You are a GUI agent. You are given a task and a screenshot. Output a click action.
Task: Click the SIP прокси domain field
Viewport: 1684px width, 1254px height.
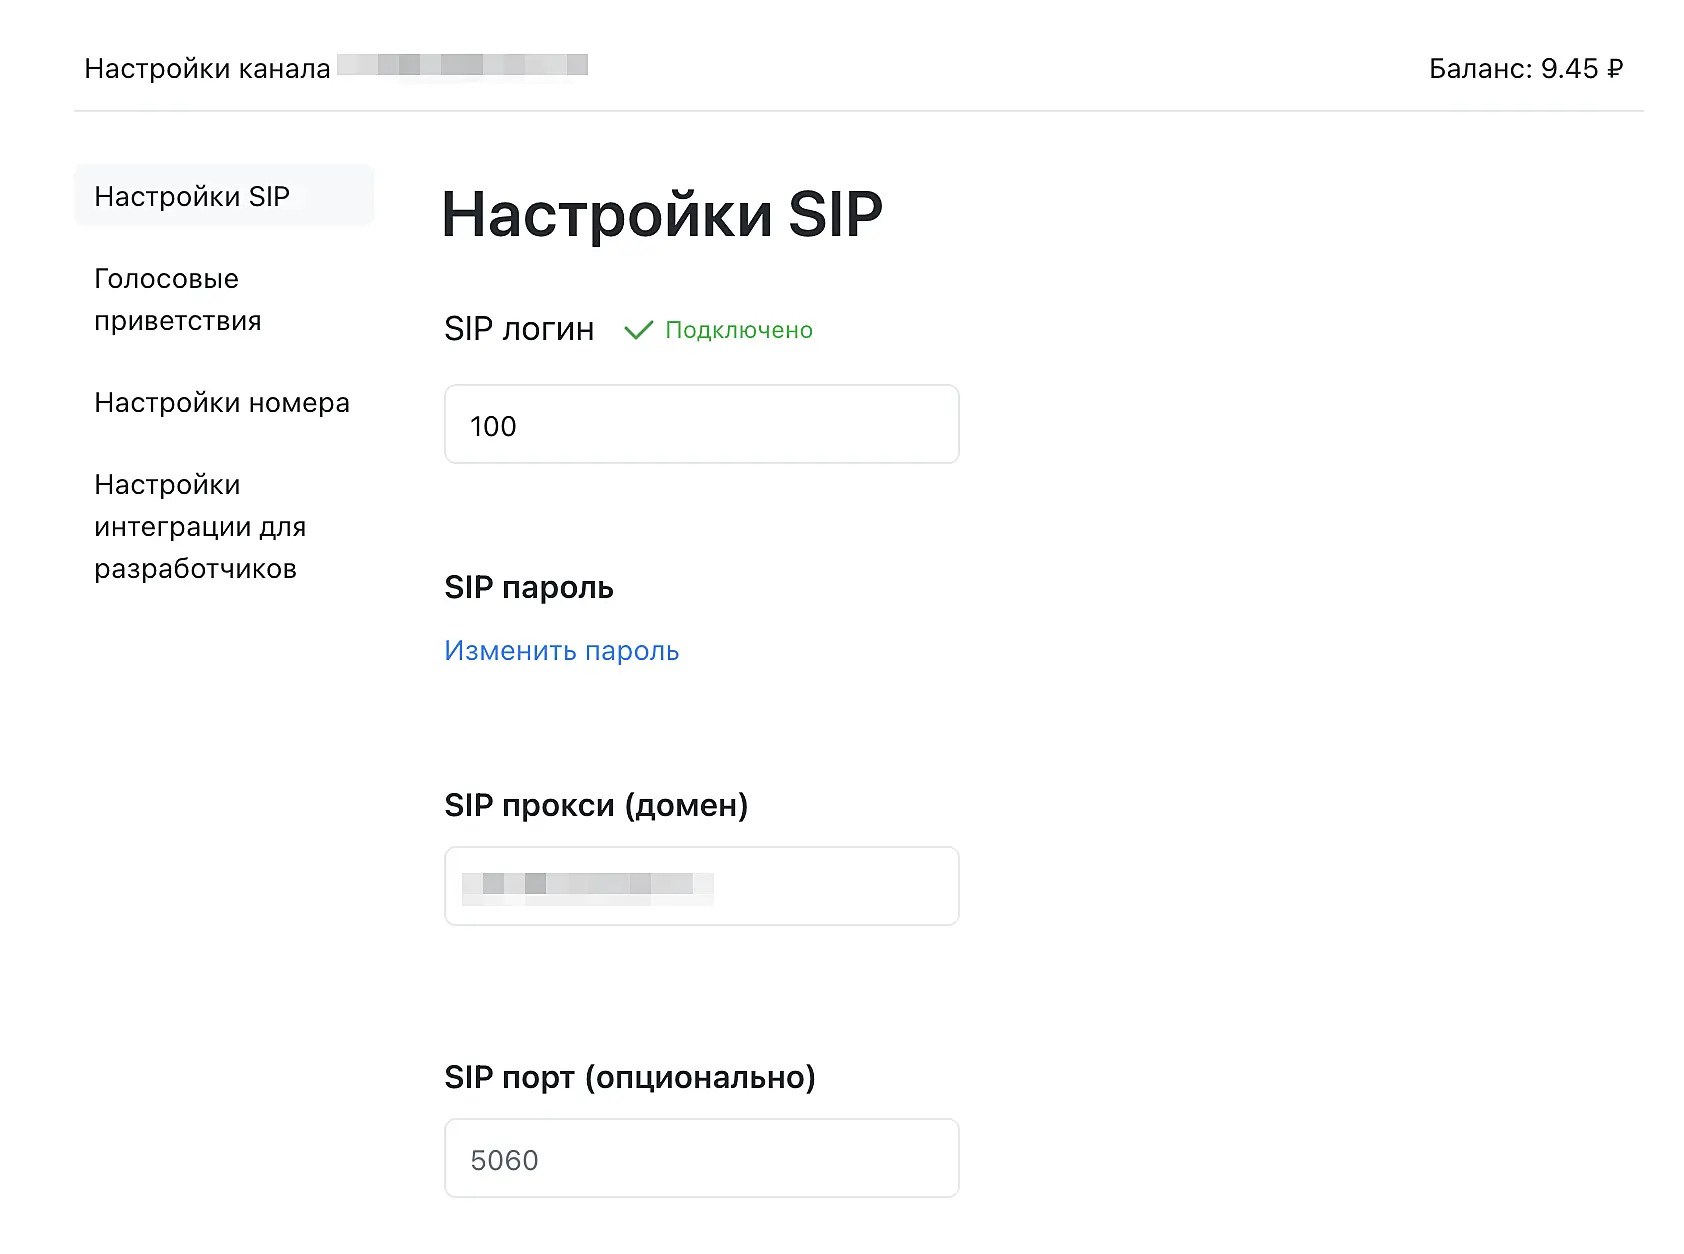tap(701, 886)
